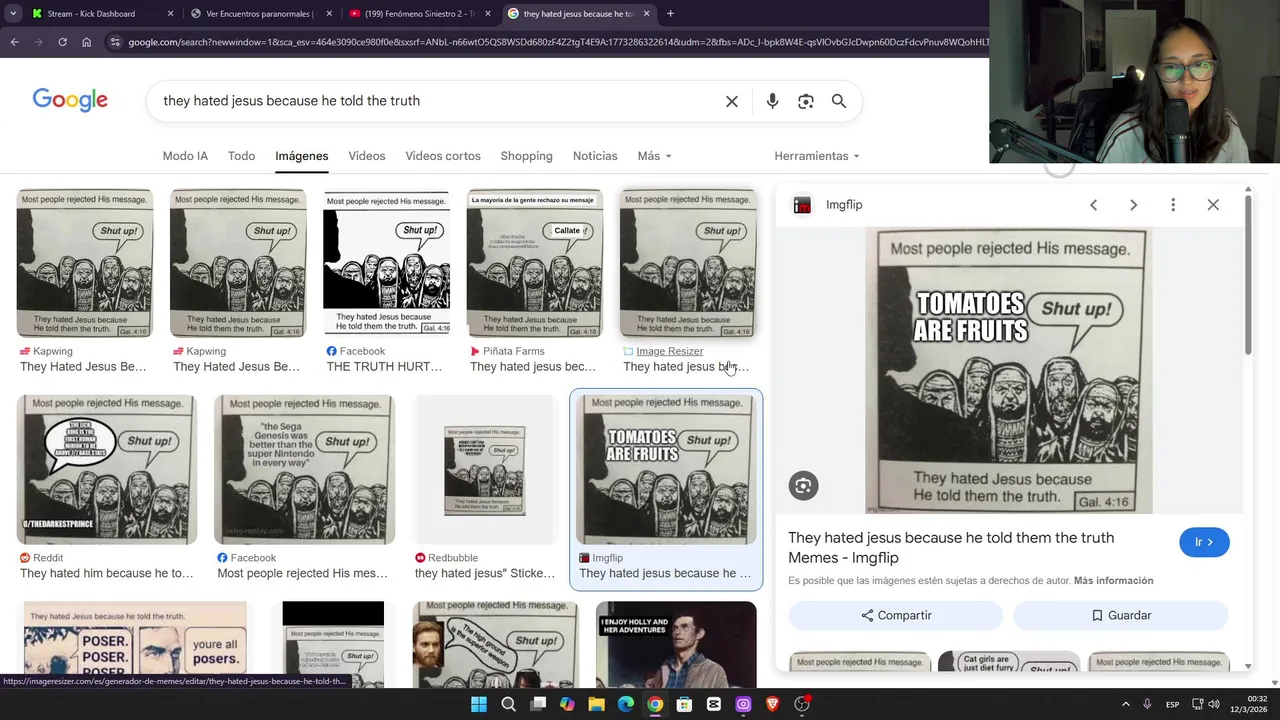This screenshot has height=720, width=1280.
Task: Switch to the Videos tab
Action: click(x=366, y=156)
